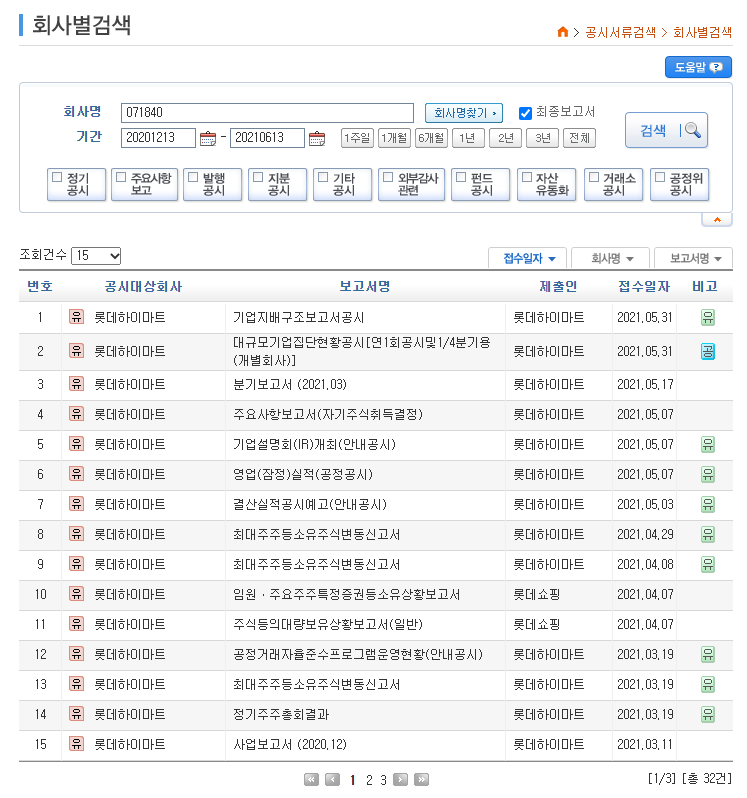Viewport: 747px width, 798px height.
Task: Click the 도움말 help button
Action: pyautogui.click(x=698, y=67)
